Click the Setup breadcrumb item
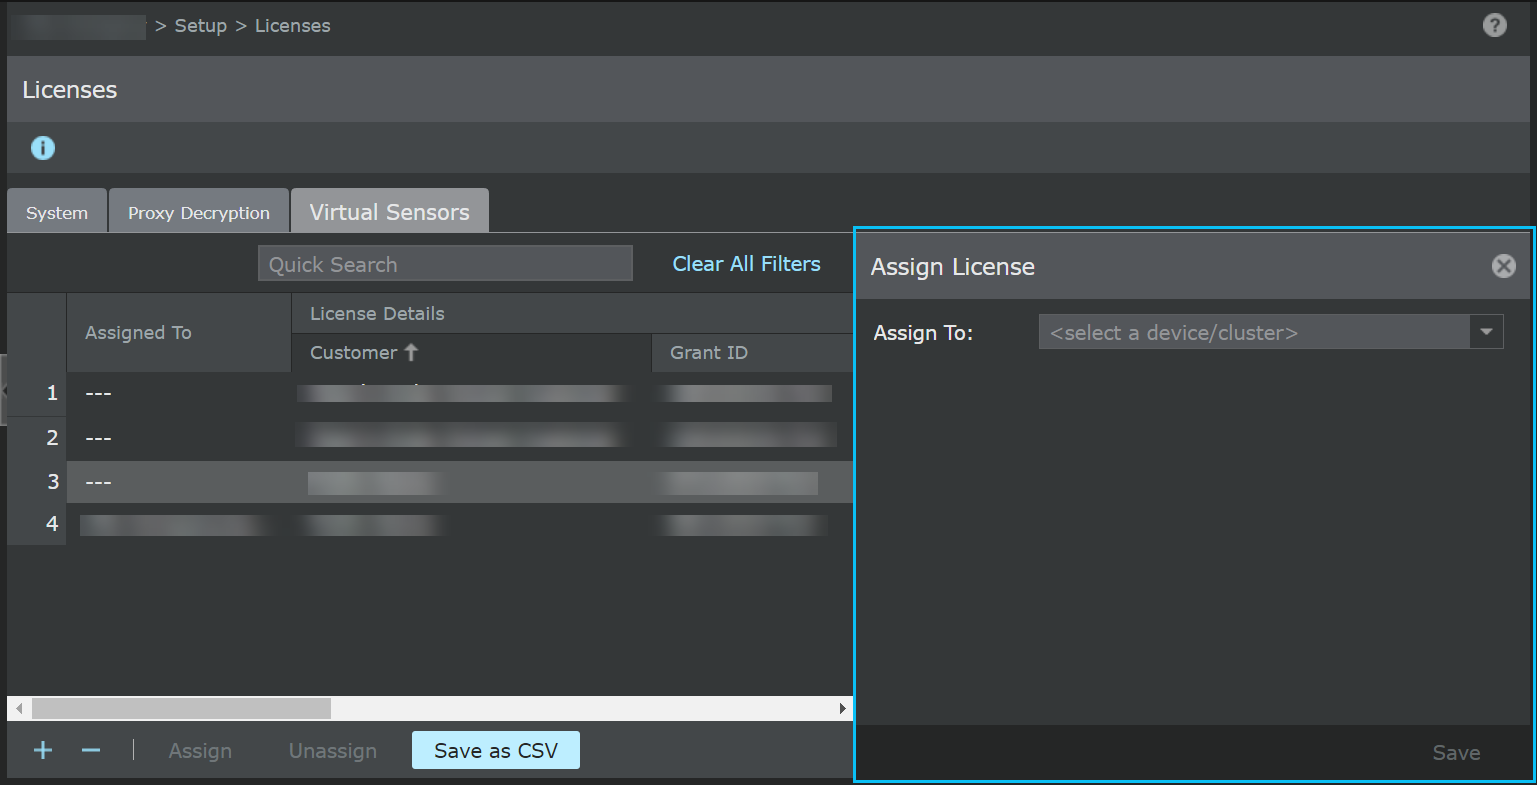The width and height of the screenshot is (1537, 785). point(201,26)
